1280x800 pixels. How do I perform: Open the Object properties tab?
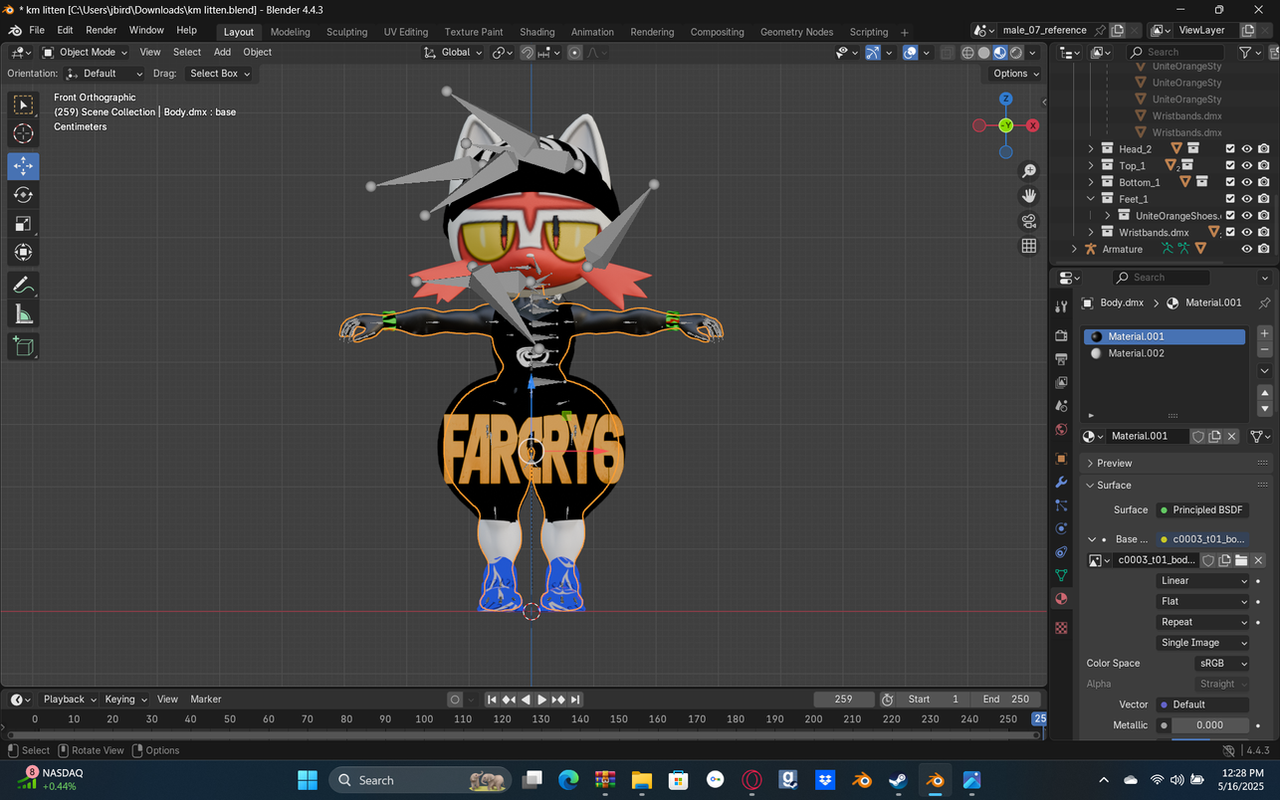[1061, 459]
